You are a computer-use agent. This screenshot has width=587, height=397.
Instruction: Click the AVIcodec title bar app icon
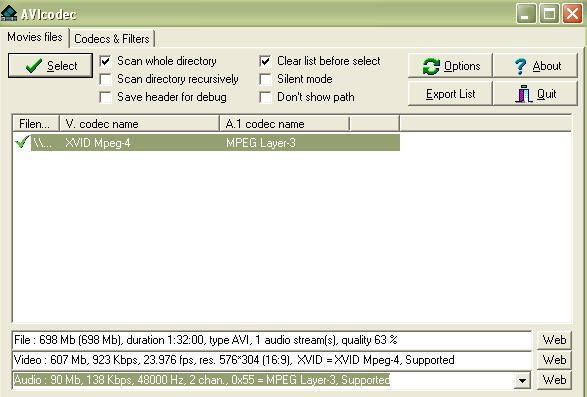tap(9, 13)
